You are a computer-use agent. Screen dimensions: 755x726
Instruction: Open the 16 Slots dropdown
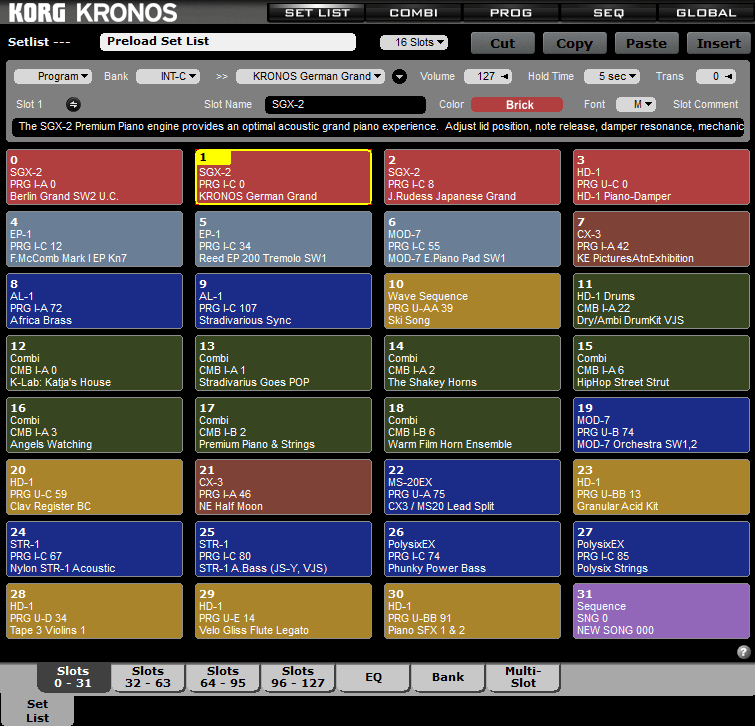414,42
